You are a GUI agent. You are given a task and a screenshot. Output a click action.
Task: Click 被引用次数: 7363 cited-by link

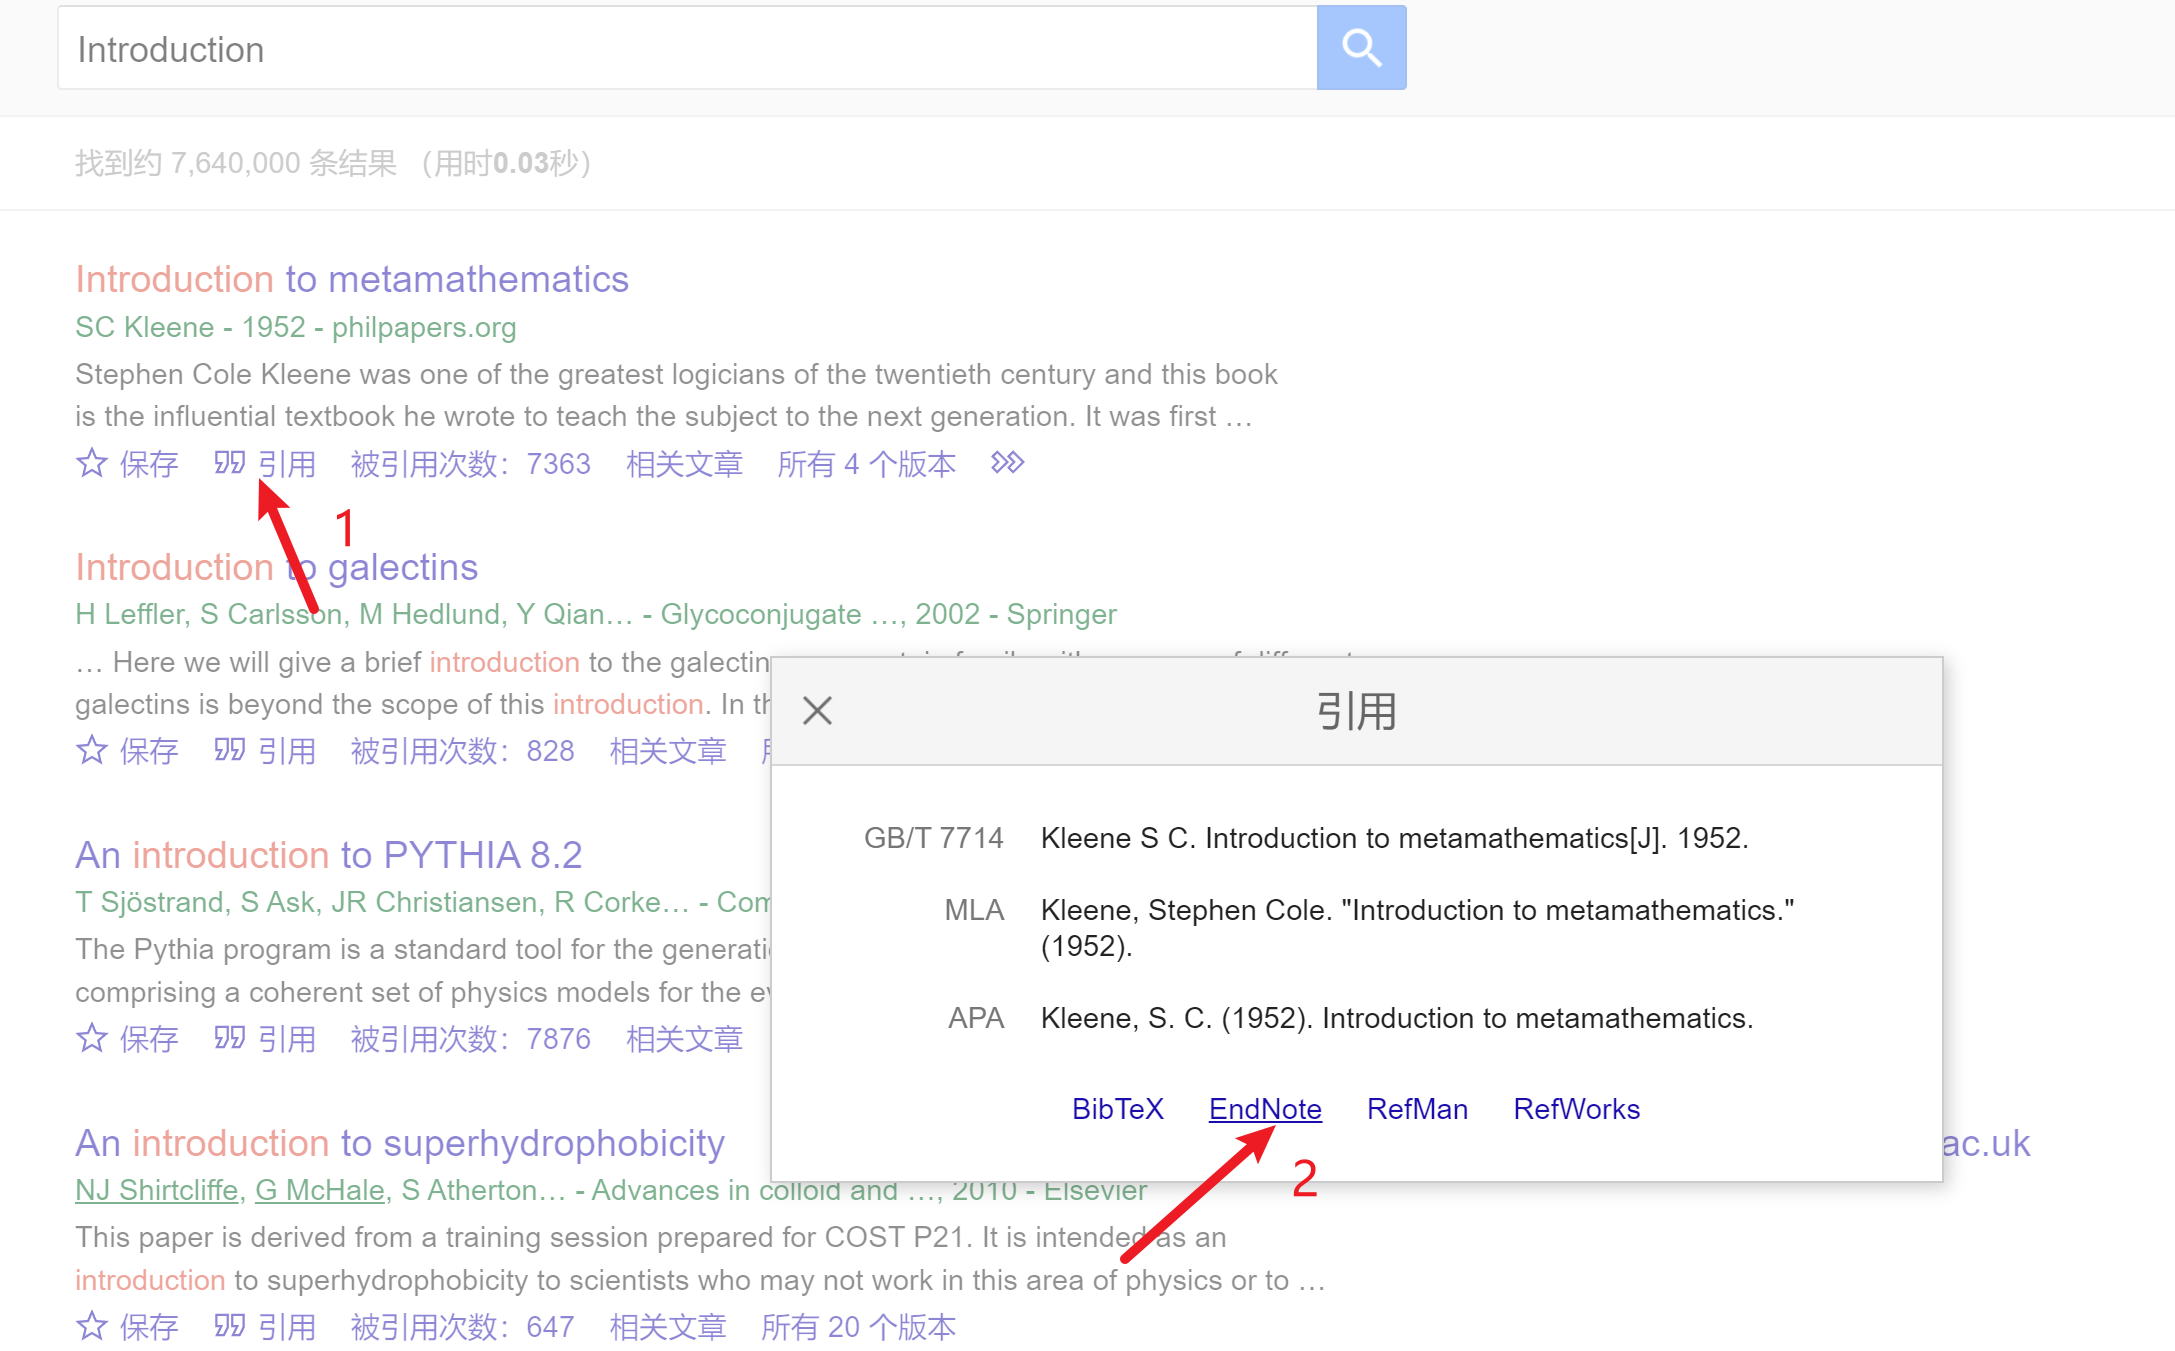470,464
